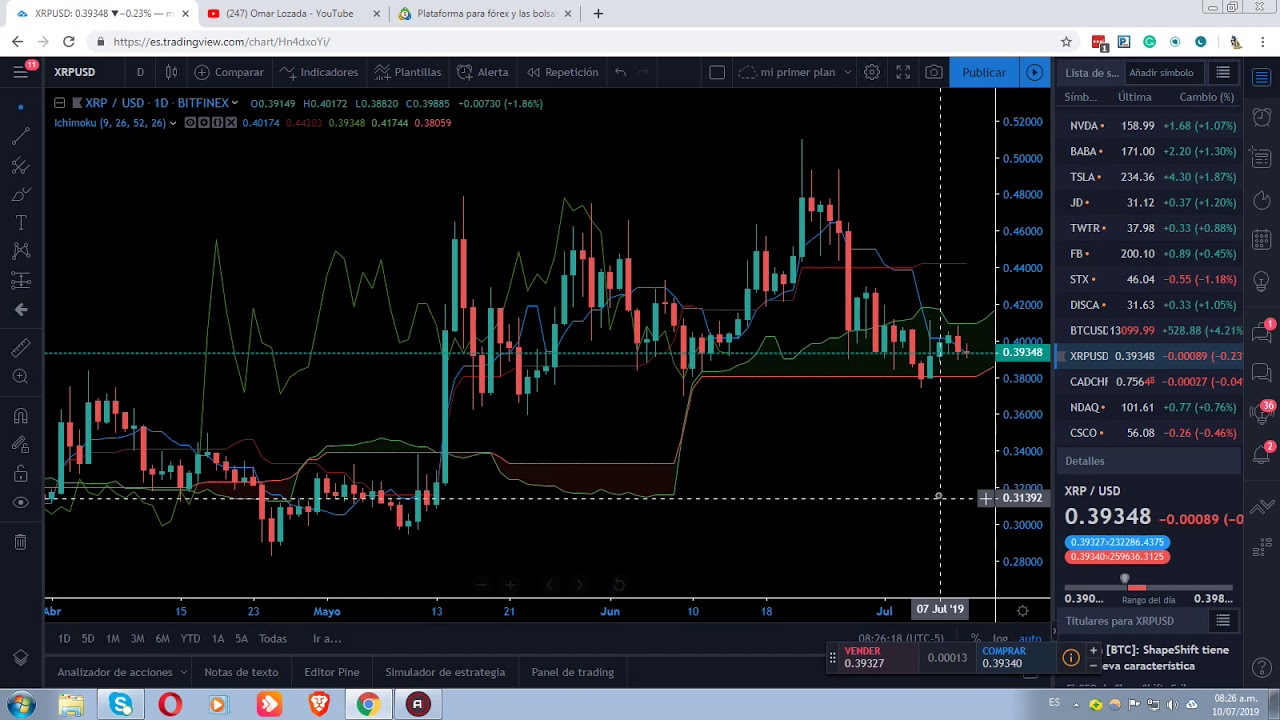Click the Añadir símbolo input field
This screenshot has width=1280, height=720.
click(x=1163, y=73)
